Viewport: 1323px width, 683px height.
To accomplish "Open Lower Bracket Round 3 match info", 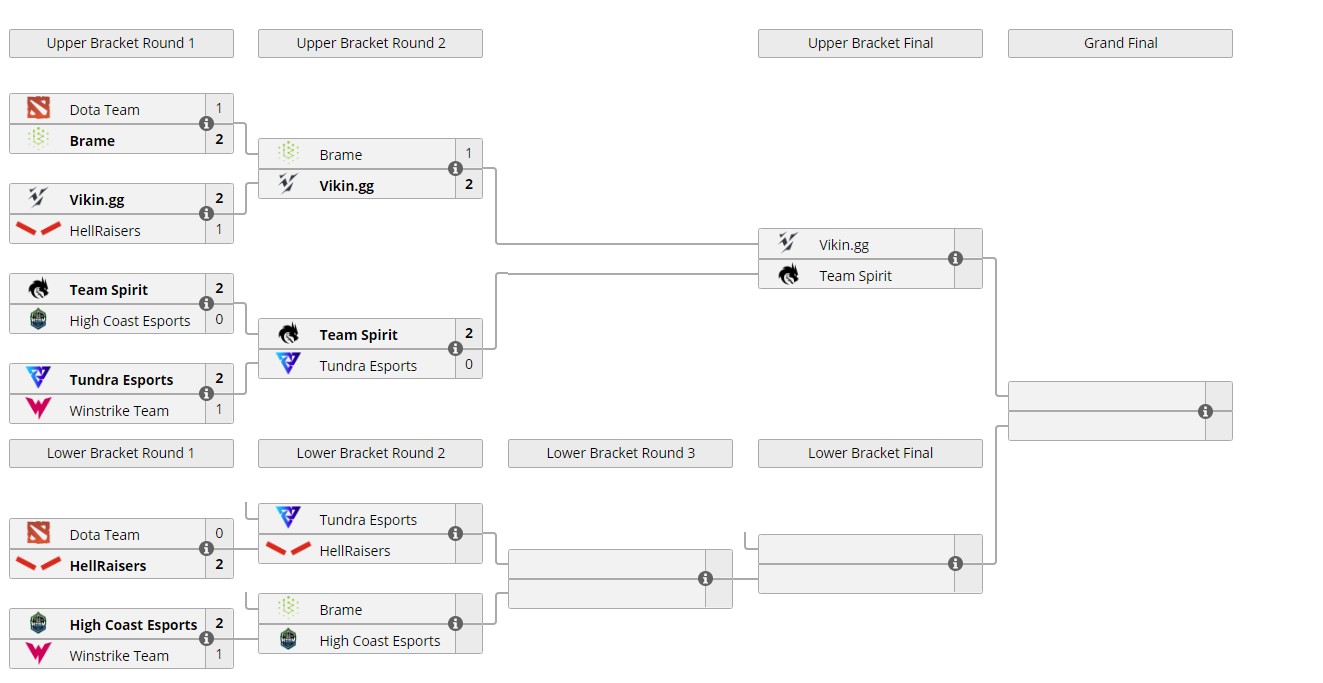I will (705, 579).
